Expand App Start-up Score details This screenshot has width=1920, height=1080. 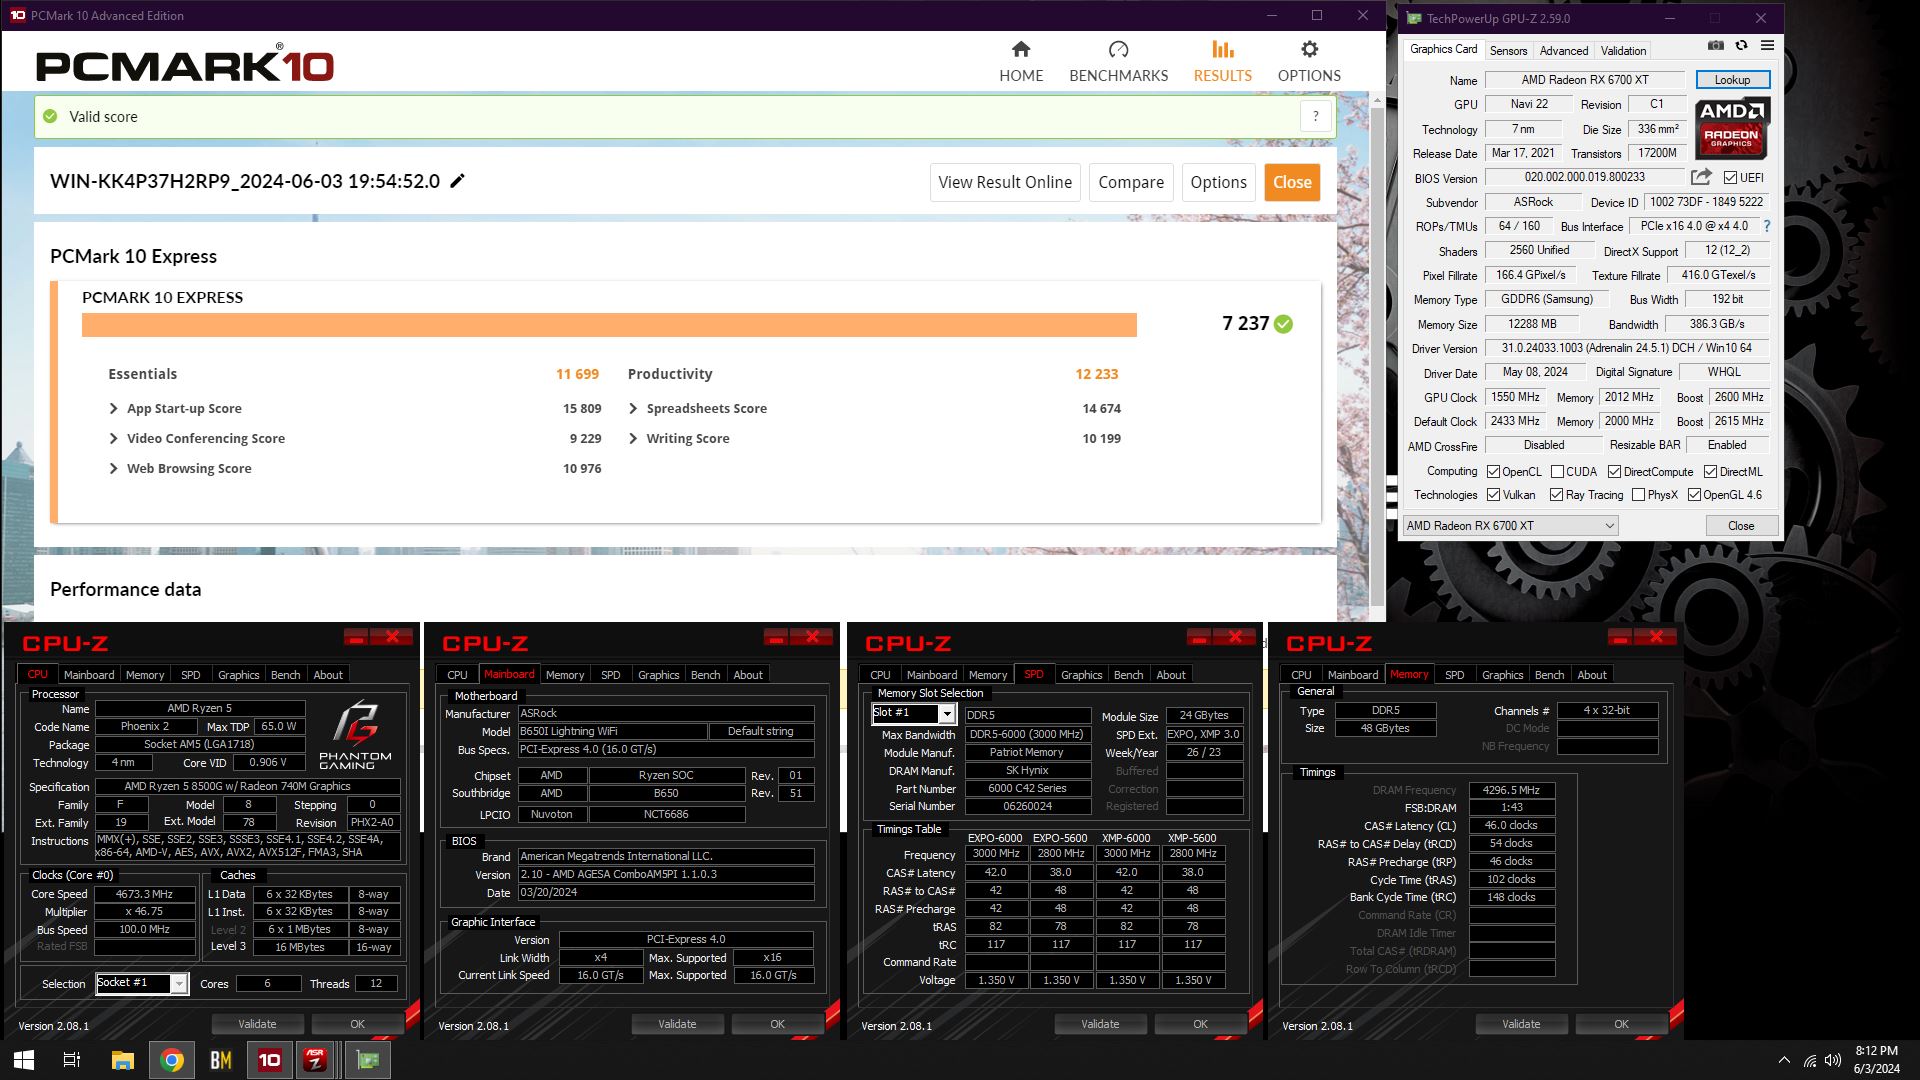[x=113, y=408]
